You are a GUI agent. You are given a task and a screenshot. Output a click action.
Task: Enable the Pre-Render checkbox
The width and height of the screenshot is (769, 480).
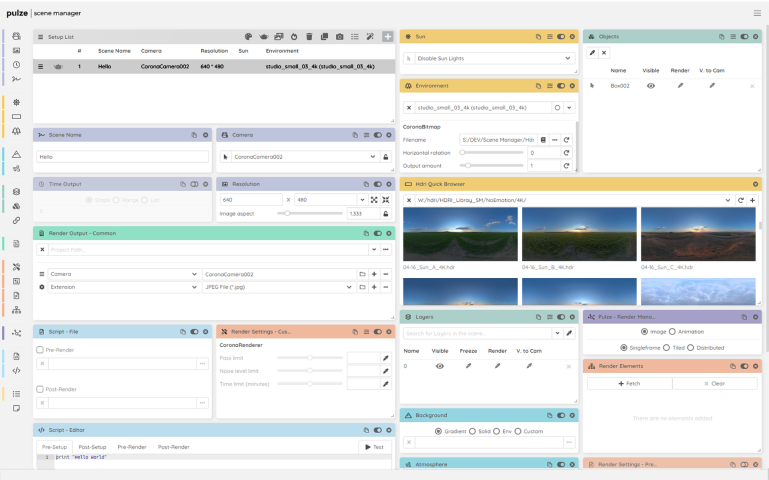pyautogui.click(x=40, y=350)
